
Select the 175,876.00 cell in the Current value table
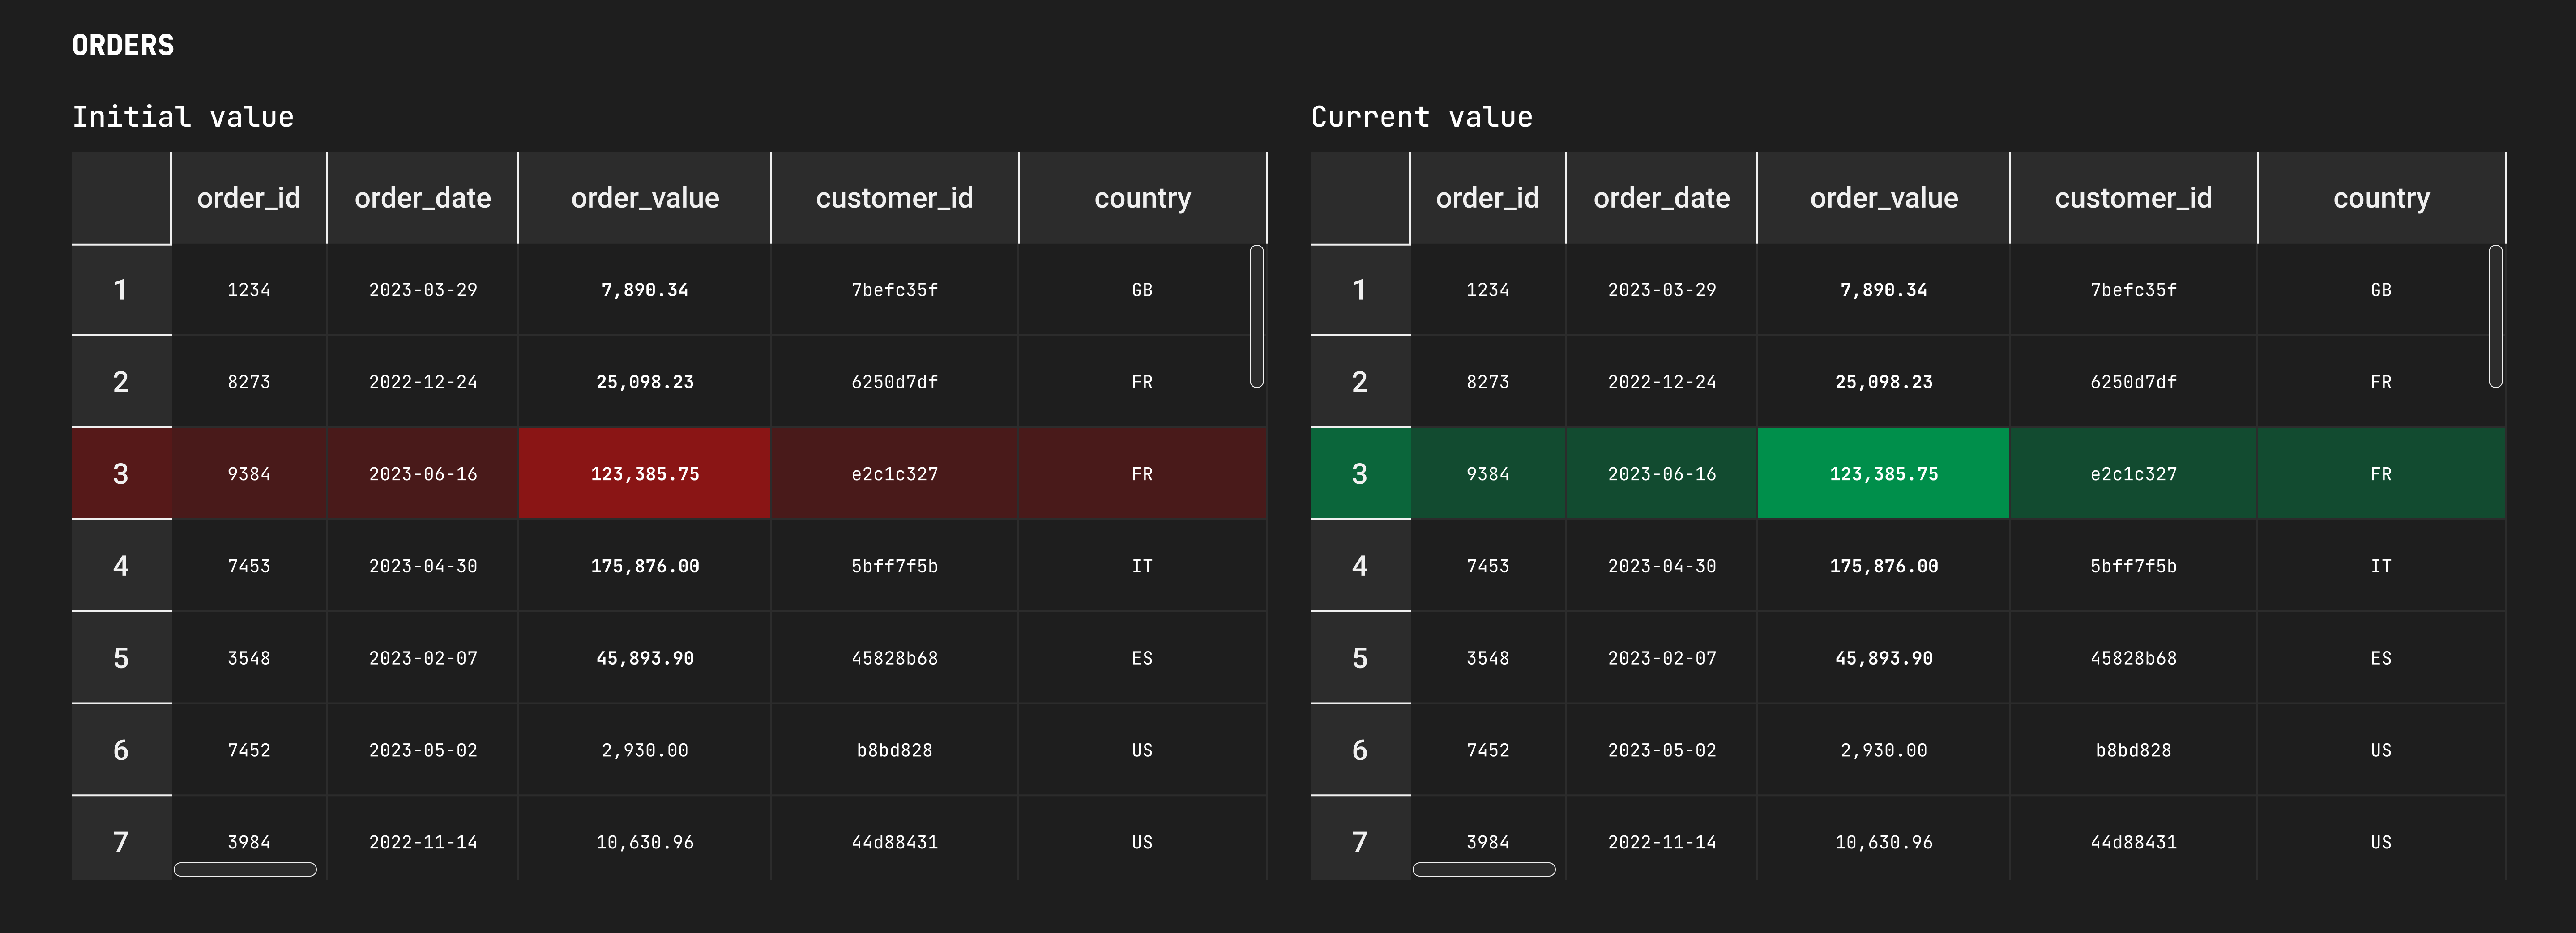(x=1883, y=566)
